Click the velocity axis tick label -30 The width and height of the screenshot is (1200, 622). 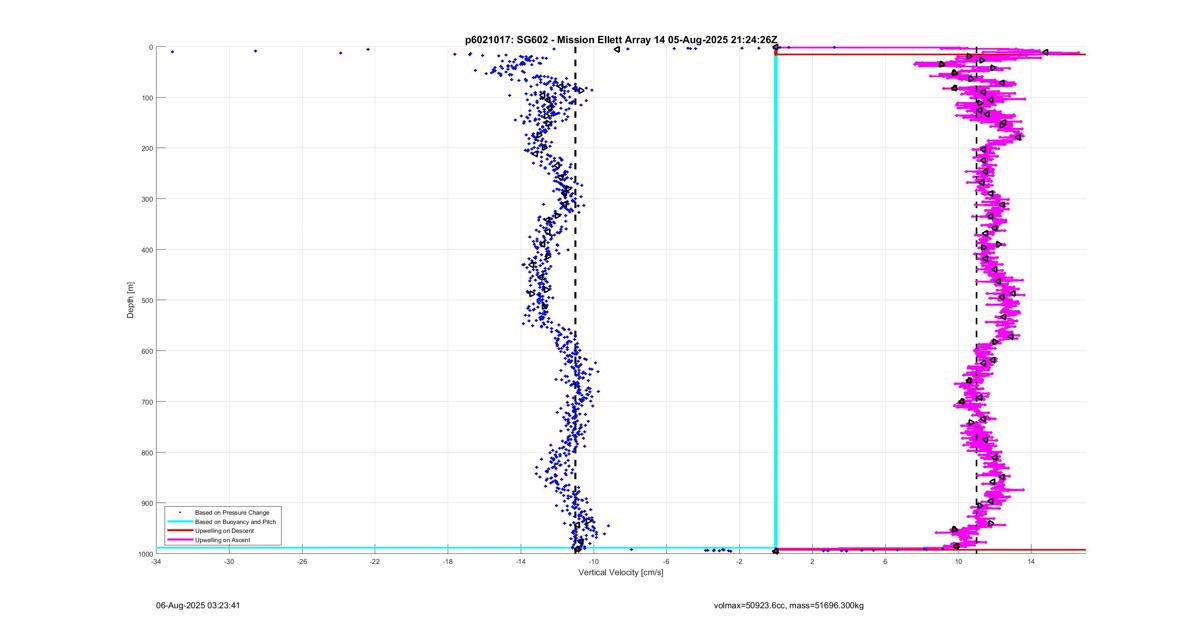click(x=229, y=562)
